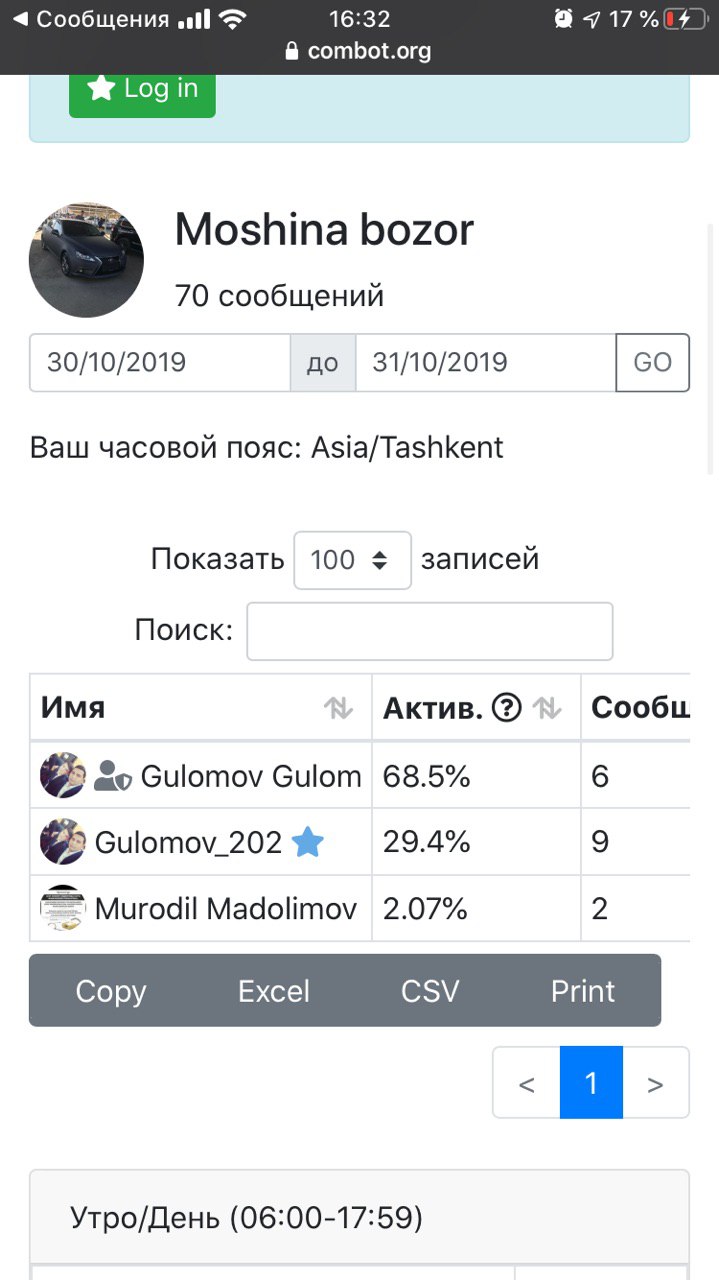
Task: Tap the Activity help question mark icon
Action: coord(508,709)
